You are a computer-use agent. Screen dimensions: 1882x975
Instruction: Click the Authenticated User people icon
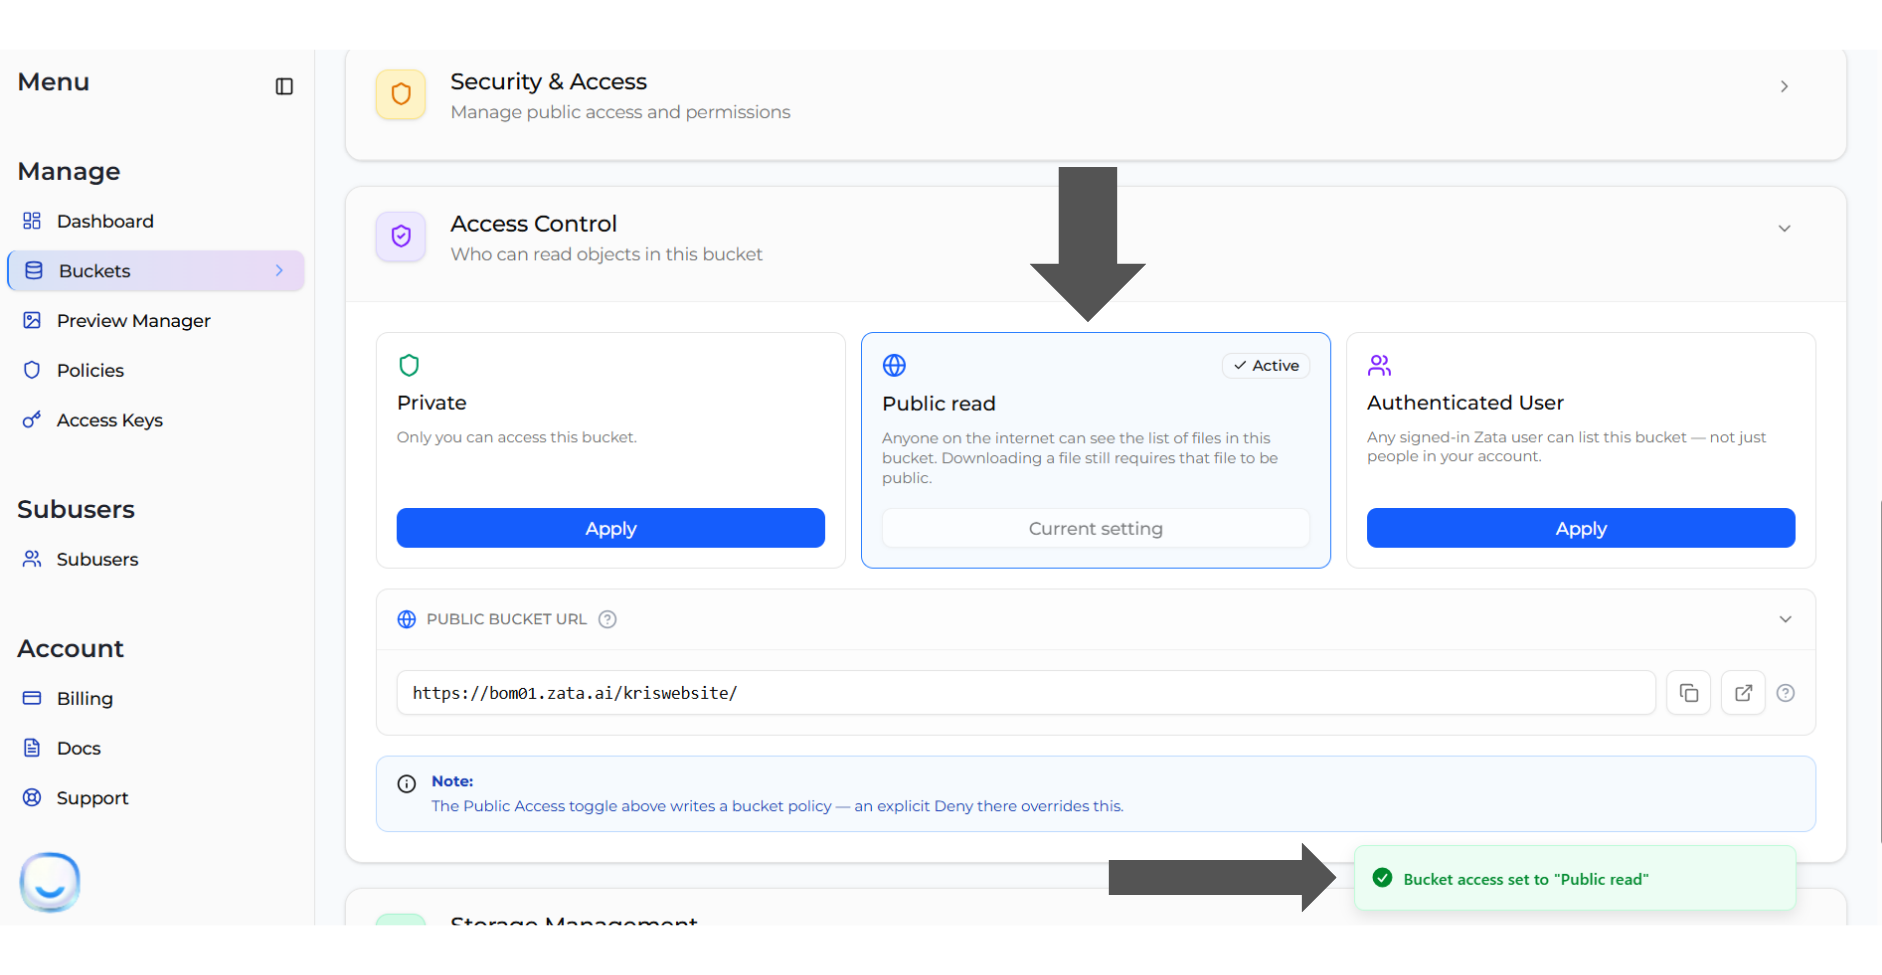1379,365
